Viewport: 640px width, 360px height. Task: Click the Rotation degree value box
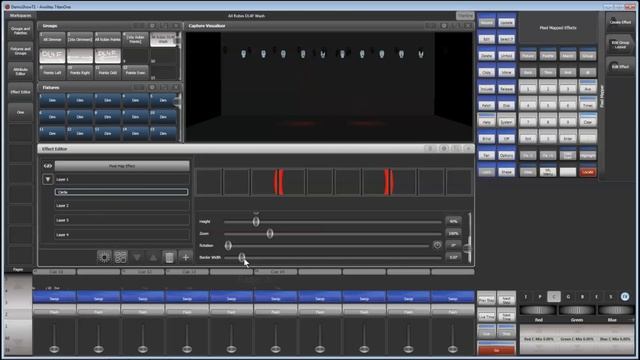(453, 245)
